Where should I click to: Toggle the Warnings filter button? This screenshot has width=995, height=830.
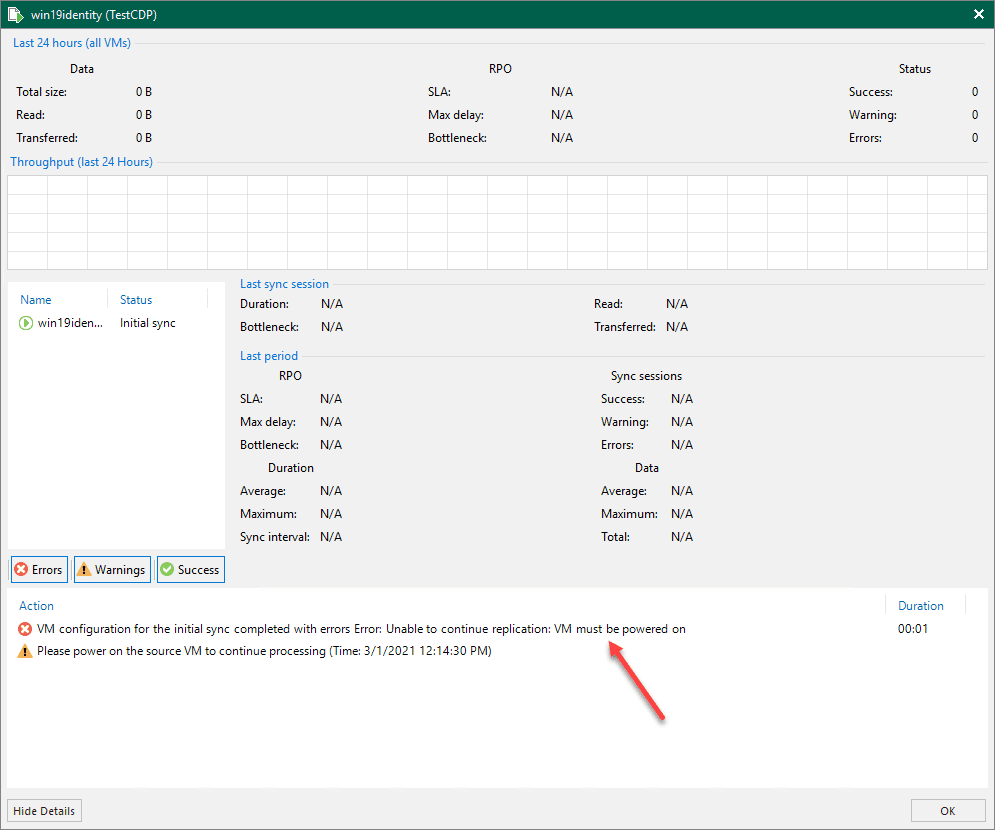point(111,570)
